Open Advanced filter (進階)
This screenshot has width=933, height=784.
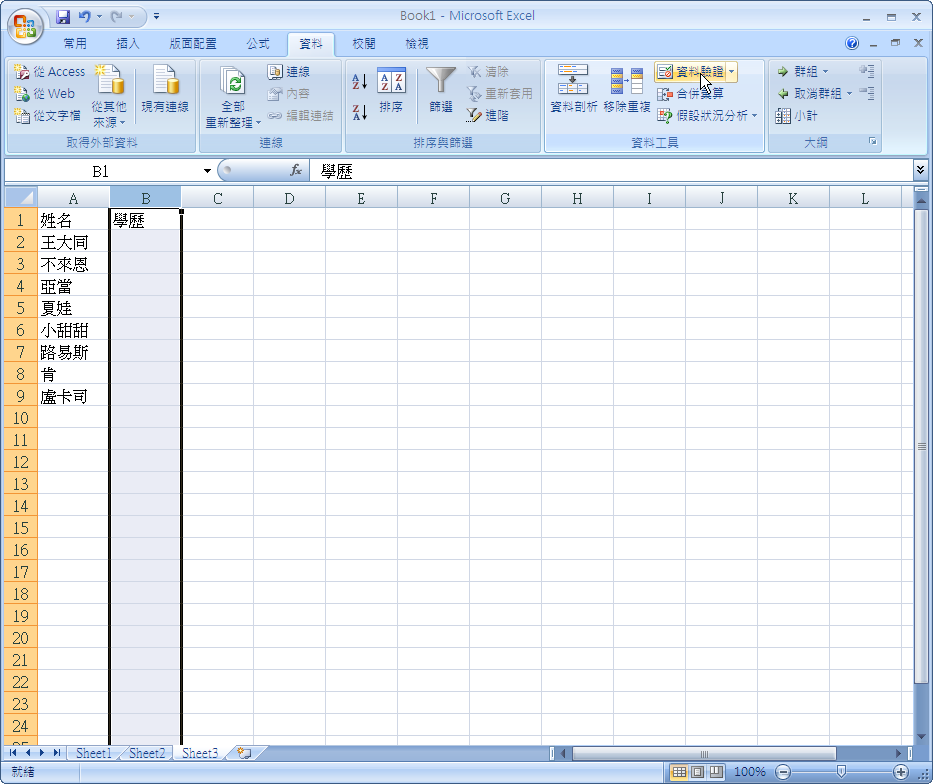point(488,115)
